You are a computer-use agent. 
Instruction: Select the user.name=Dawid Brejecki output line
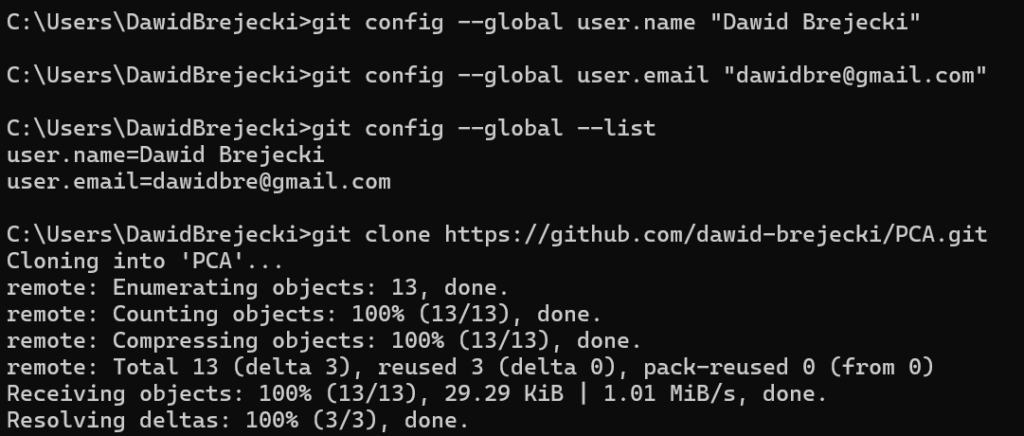pyautogui.click(x=165, y=155)
